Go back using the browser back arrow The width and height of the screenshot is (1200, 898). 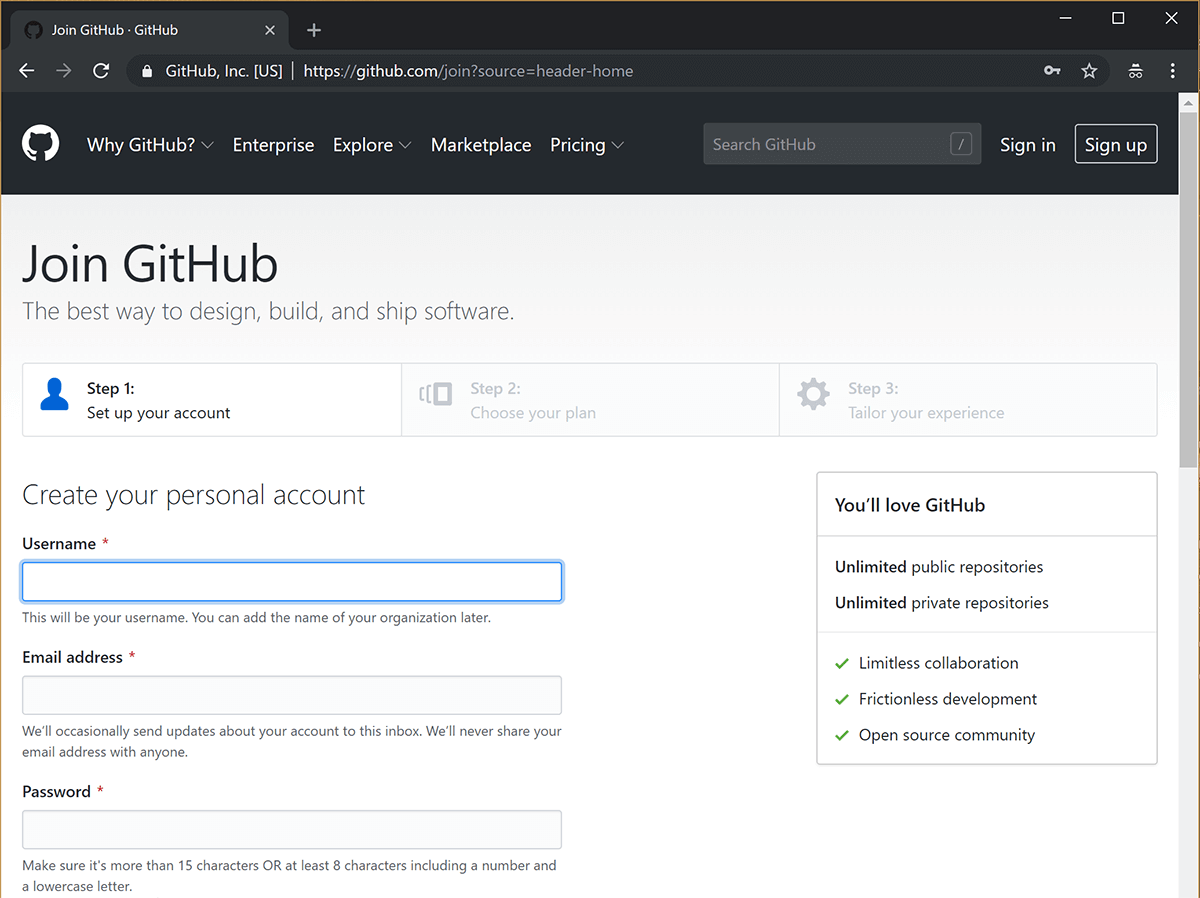coord(27,71)
